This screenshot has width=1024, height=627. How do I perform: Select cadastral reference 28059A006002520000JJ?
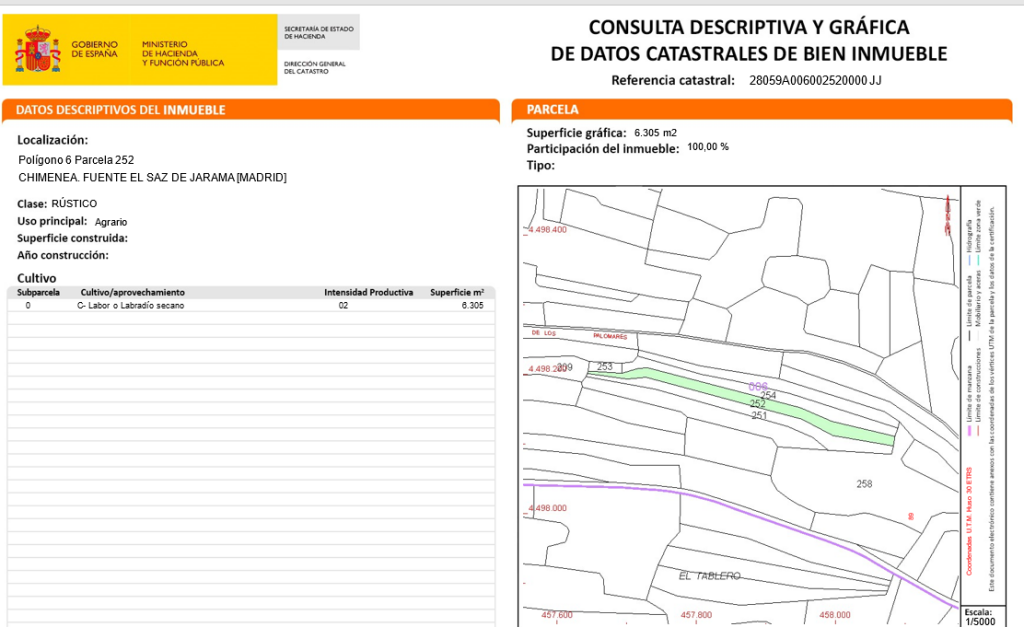pyautogui.click(x=815, y=80)
